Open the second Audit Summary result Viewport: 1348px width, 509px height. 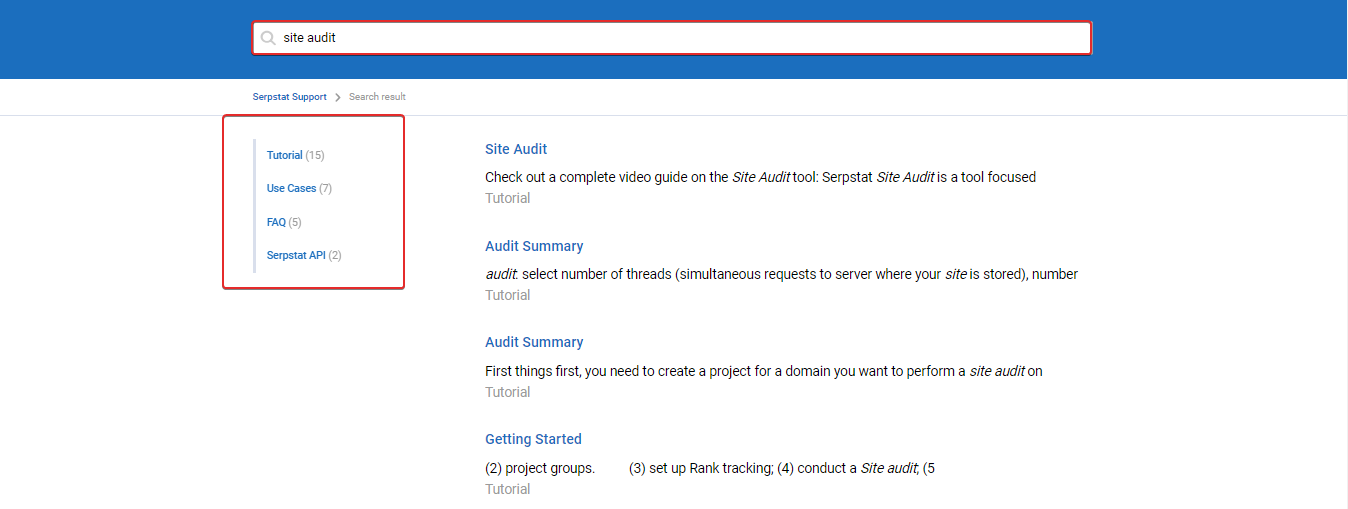[534, 342]
